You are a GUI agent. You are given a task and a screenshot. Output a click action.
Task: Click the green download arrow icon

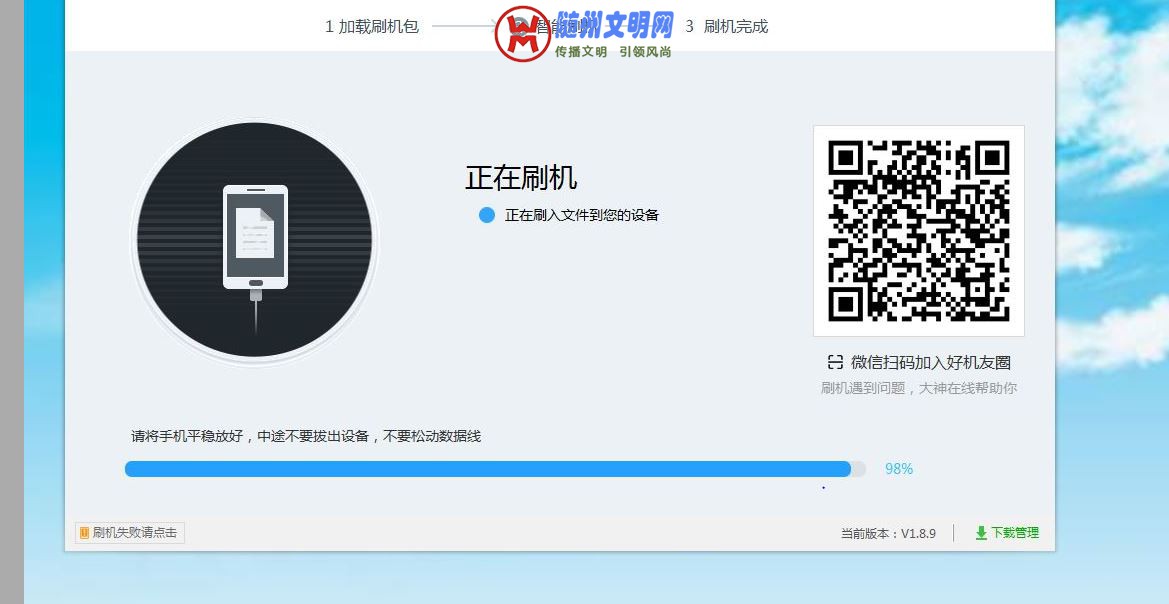pyautogui.click(x=981, y=533)
